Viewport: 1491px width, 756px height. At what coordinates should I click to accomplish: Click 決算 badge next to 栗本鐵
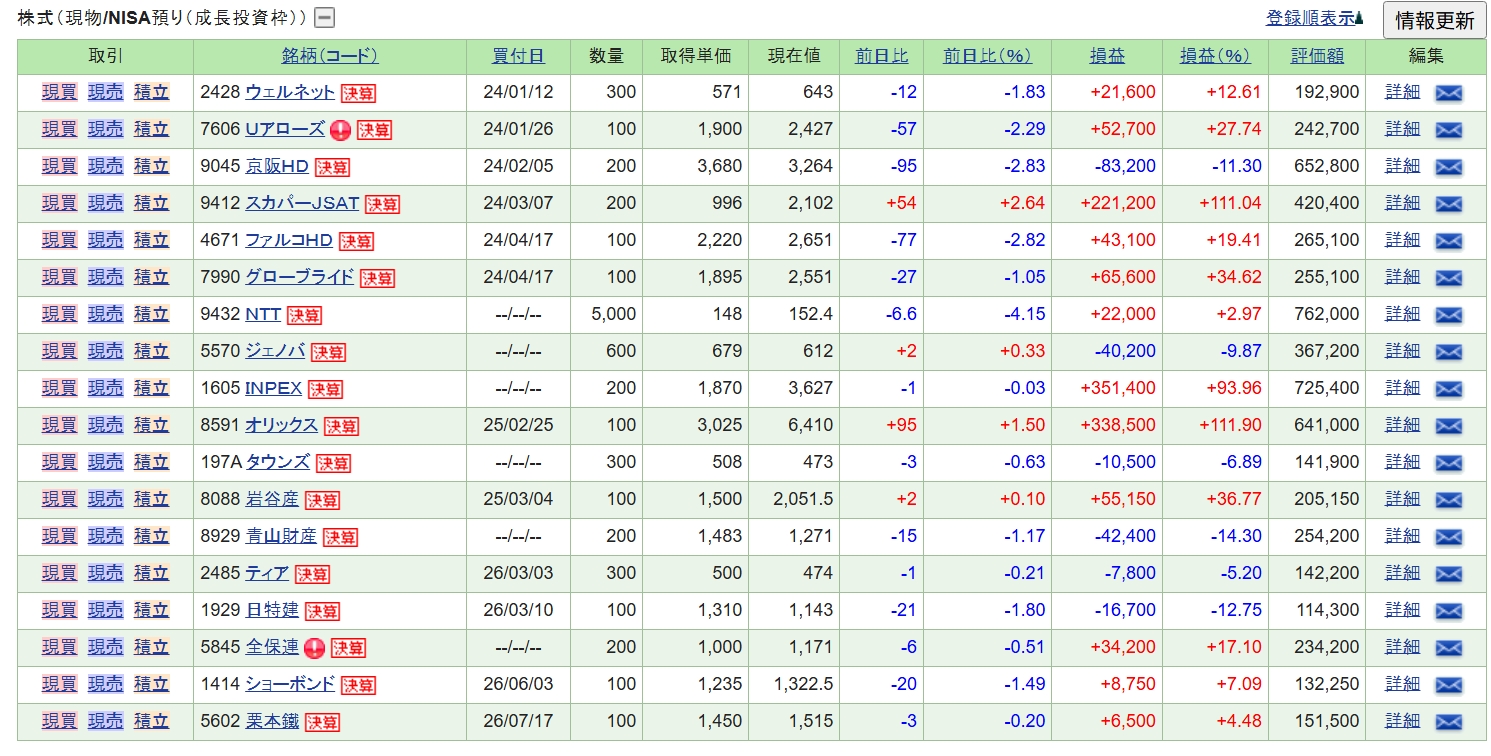[322, 722]
